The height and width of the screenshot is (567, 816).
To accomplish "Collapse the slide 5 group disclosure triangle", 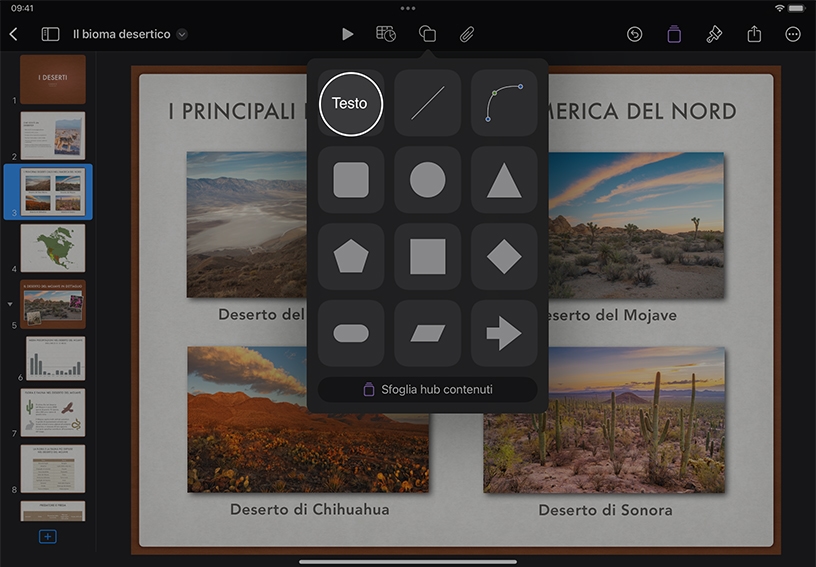I will [x=10, y=304].
